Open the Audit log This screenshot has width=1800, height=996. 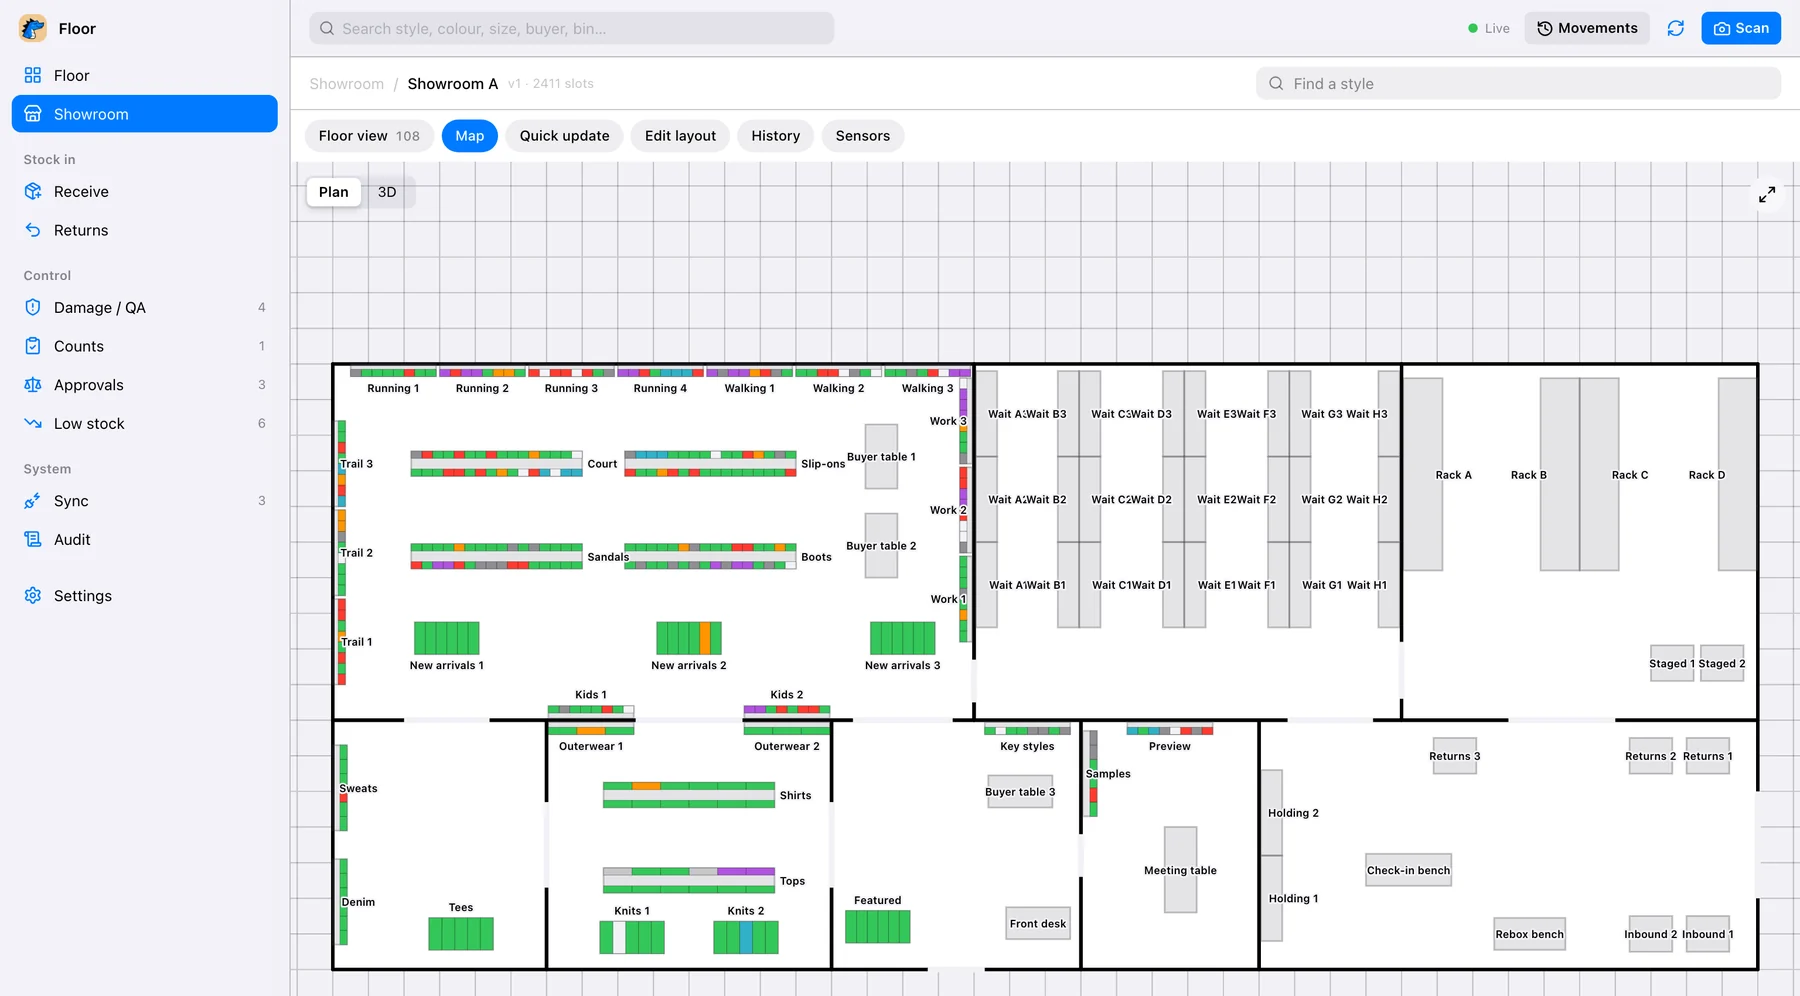click(x=145, y=539)
